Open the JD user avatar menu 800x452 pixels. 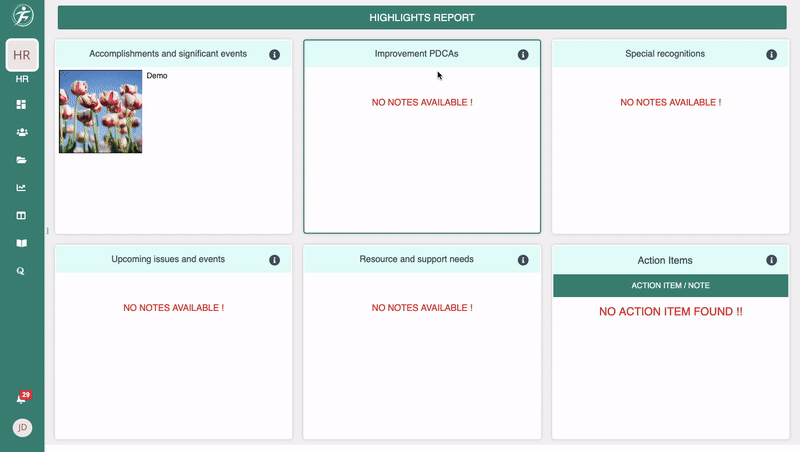click(22, 428)
